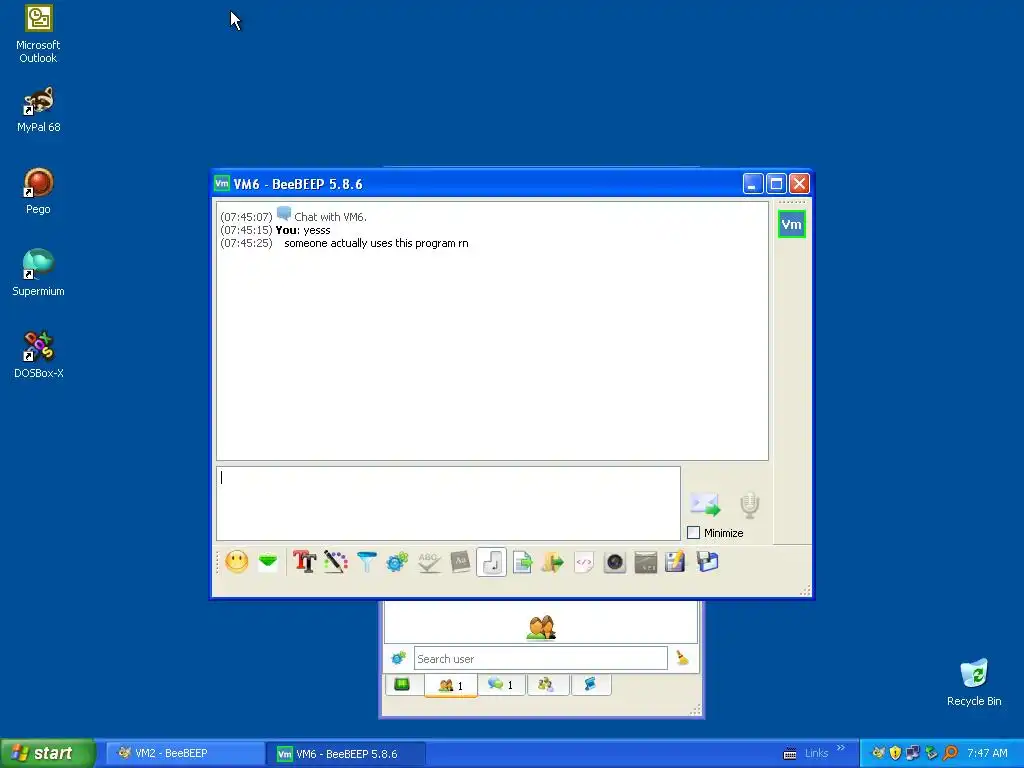
Task: Click the broom clear search icon
Action: click(682, 658)
